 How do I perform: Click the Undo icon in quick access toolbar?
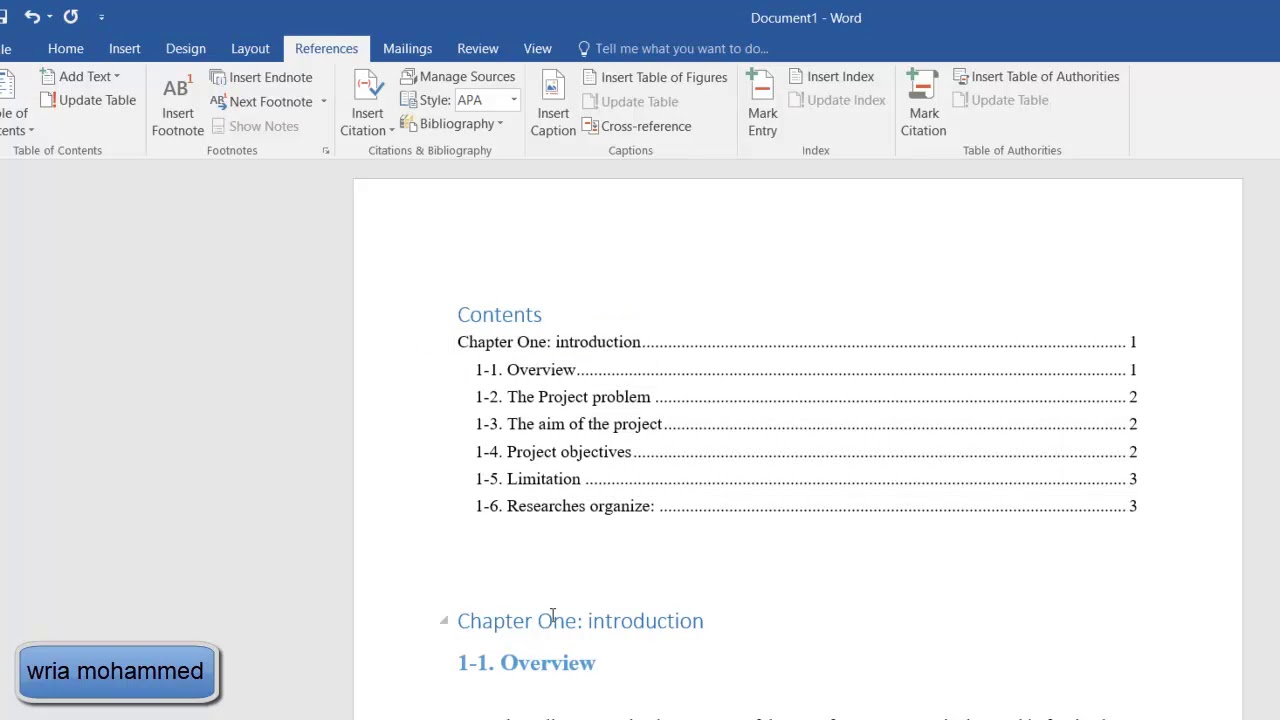(32, 17)
